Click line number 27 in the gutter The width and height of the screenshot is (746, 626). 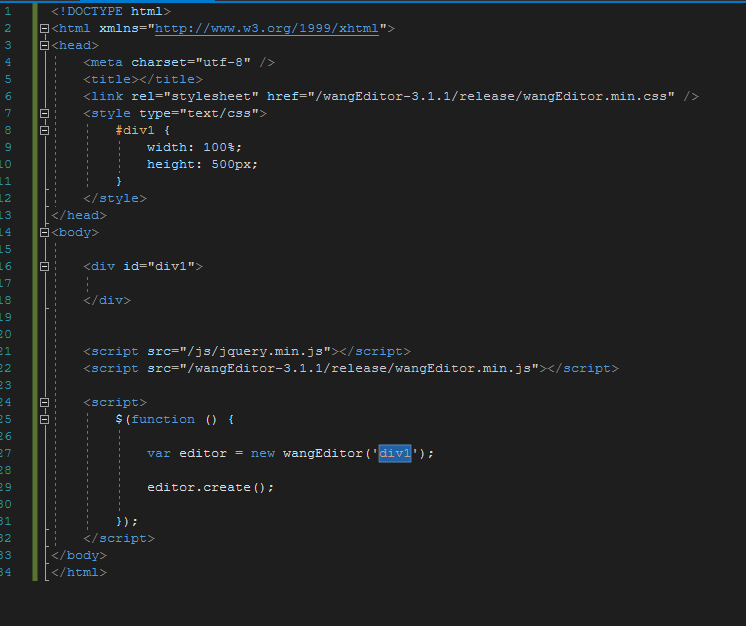pyautogui.click(x=6, y=453)
